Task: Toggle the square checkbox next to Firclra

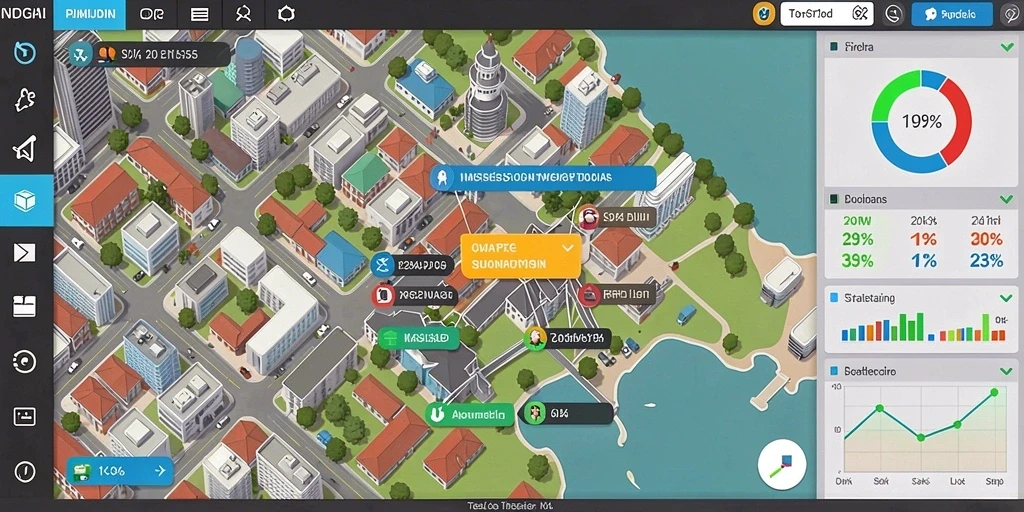Action: (833, 47)
